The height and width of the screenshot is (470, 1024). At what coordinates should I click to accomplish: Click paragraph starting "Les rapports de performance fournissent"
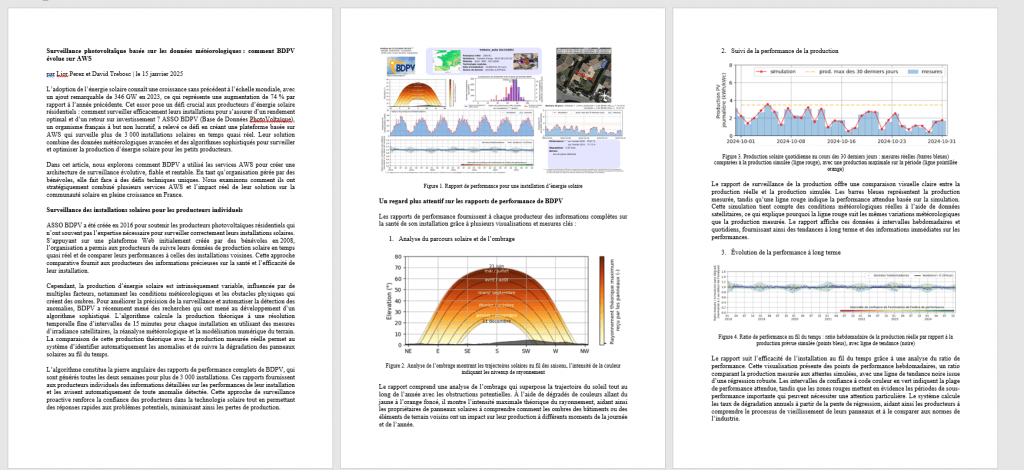(x=502, y=219)
